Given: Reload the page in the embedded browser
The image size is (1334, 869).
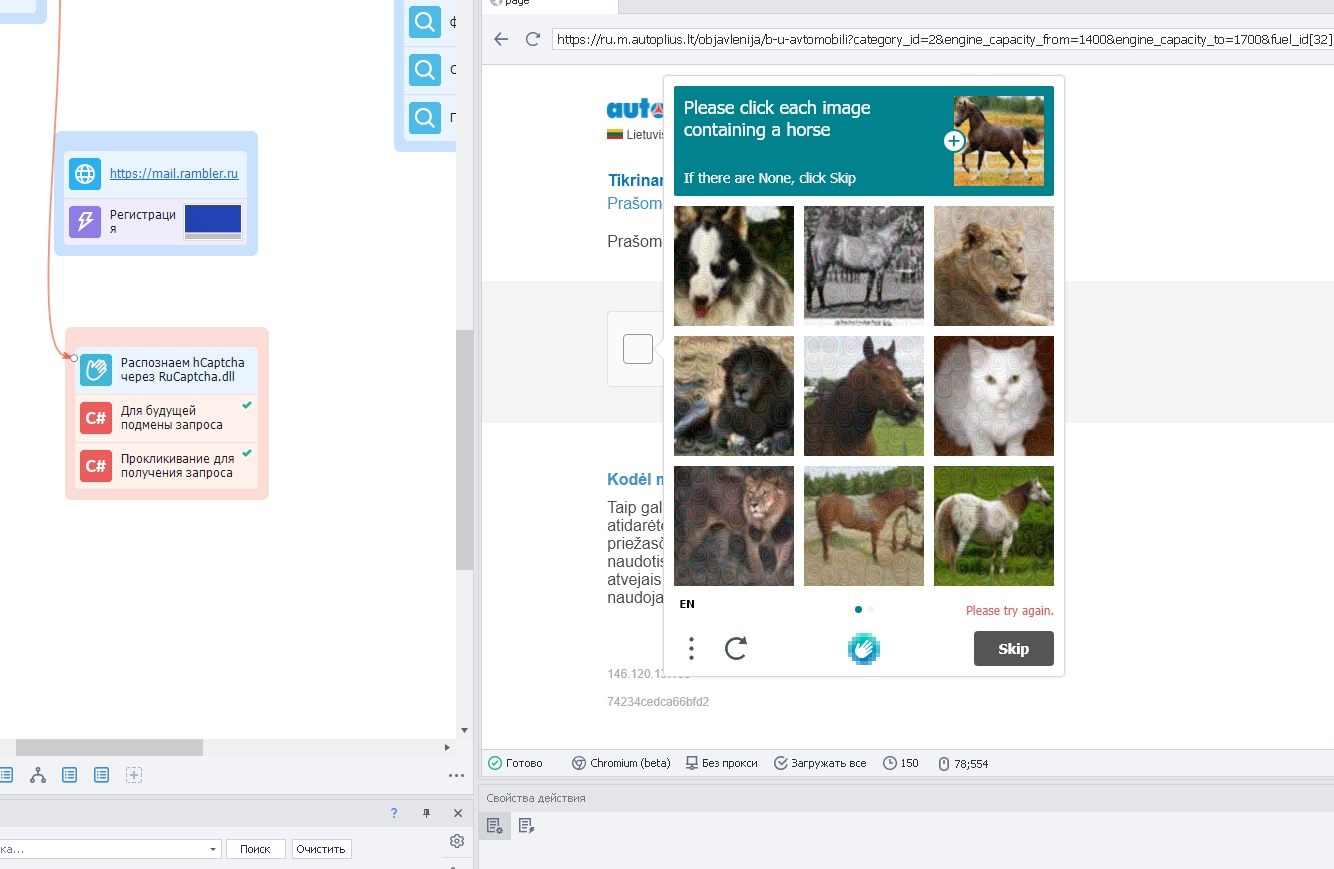Looking at the screenshot, I should (x=533, y=39).
